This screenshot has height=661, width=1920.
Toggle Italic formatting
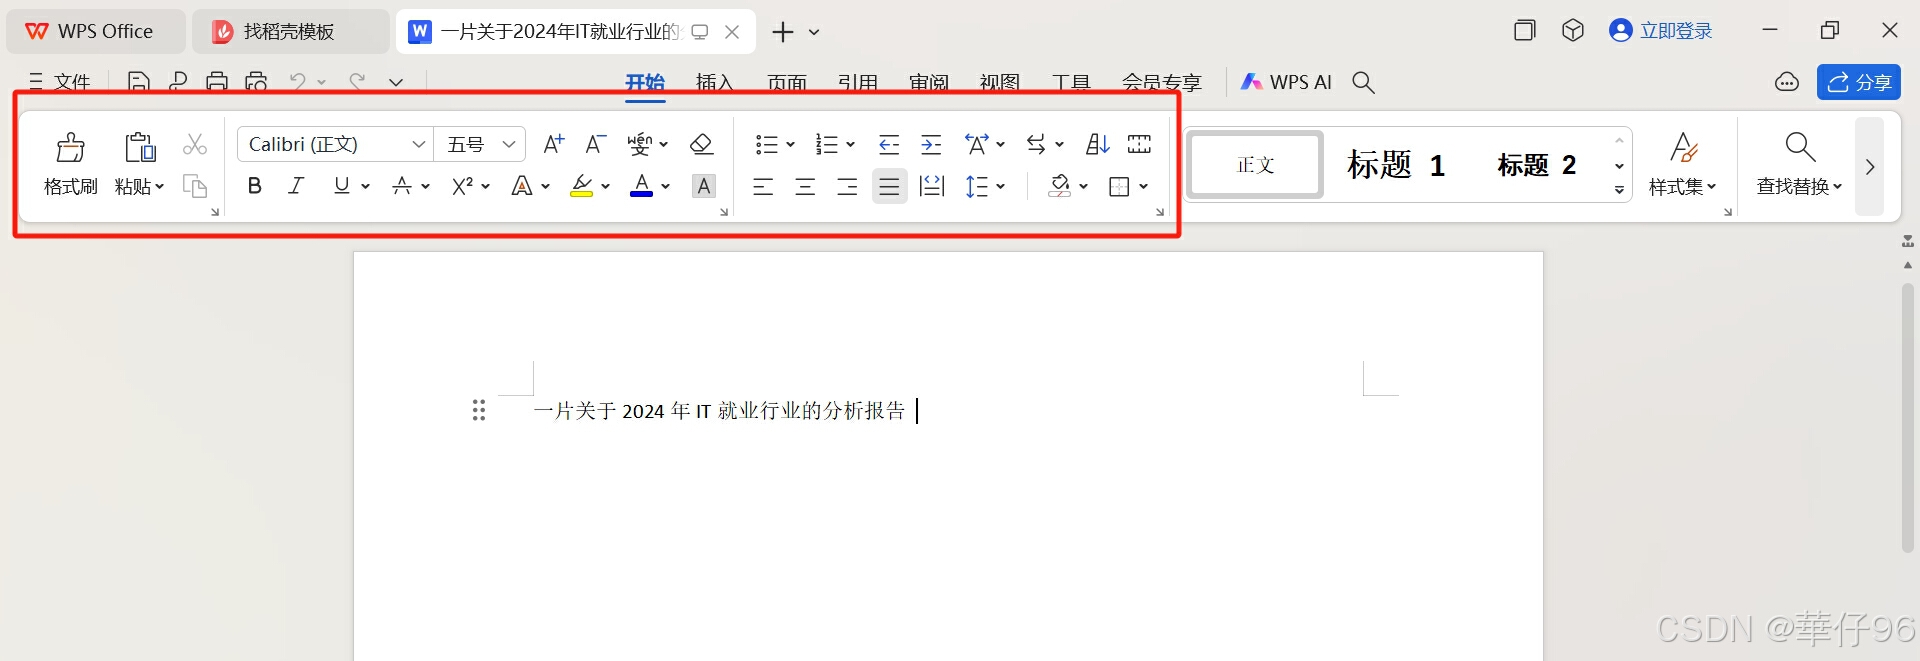[296, 186]
